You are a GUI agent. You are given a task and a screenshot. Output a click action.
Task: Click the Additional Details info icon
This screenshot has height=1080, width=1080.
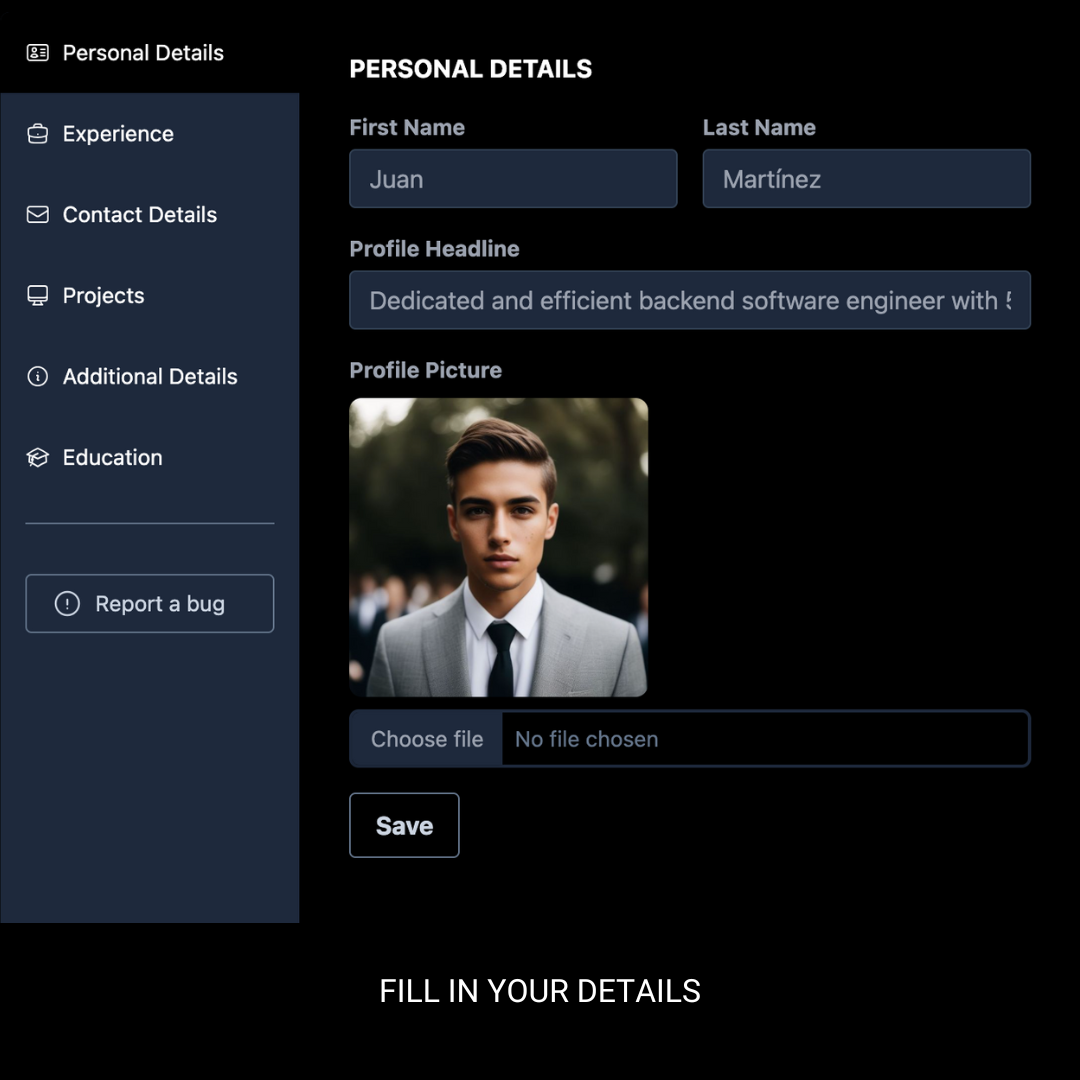coord(37,377)
